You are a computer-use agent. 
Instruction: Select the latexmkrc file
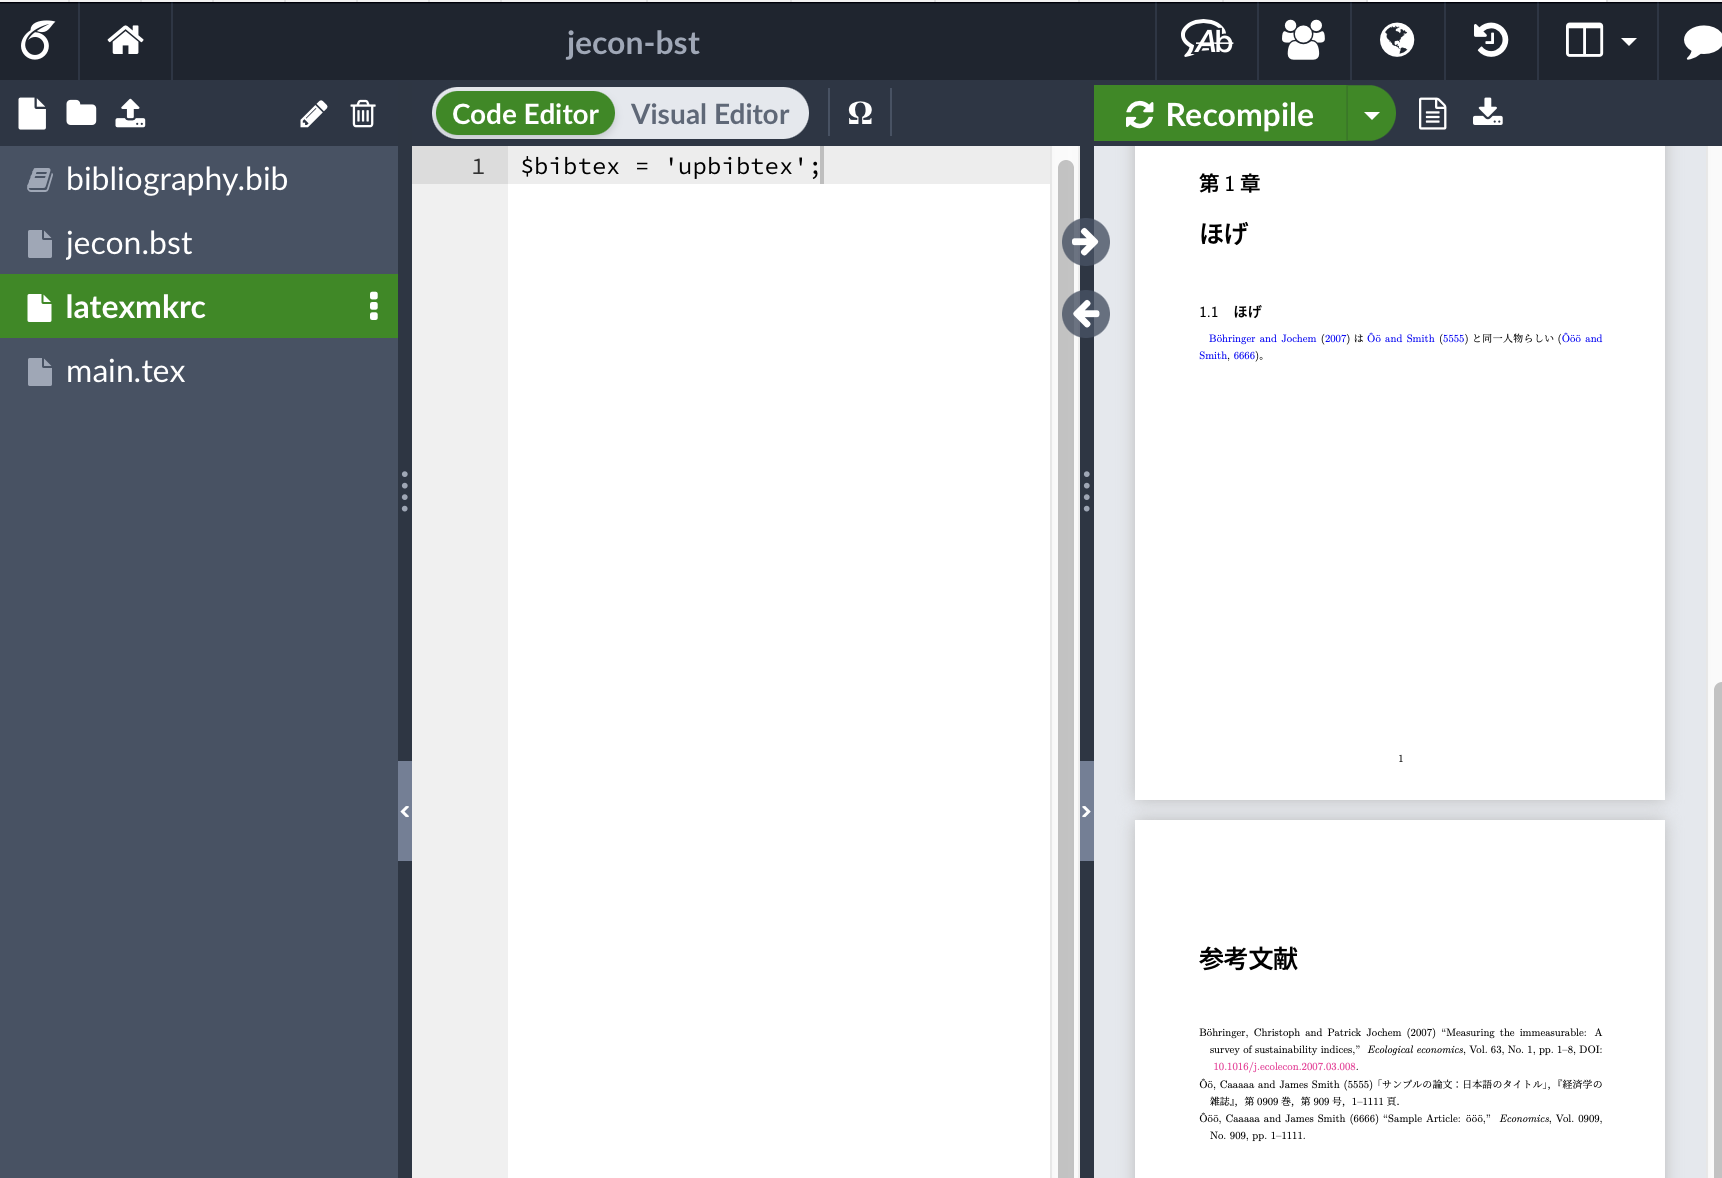(x=199, y=306)
